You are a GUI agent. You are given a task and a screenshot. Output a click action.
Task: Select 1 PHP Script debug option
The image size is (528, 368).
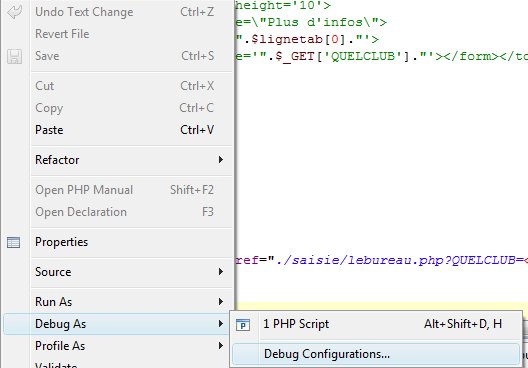375,324
